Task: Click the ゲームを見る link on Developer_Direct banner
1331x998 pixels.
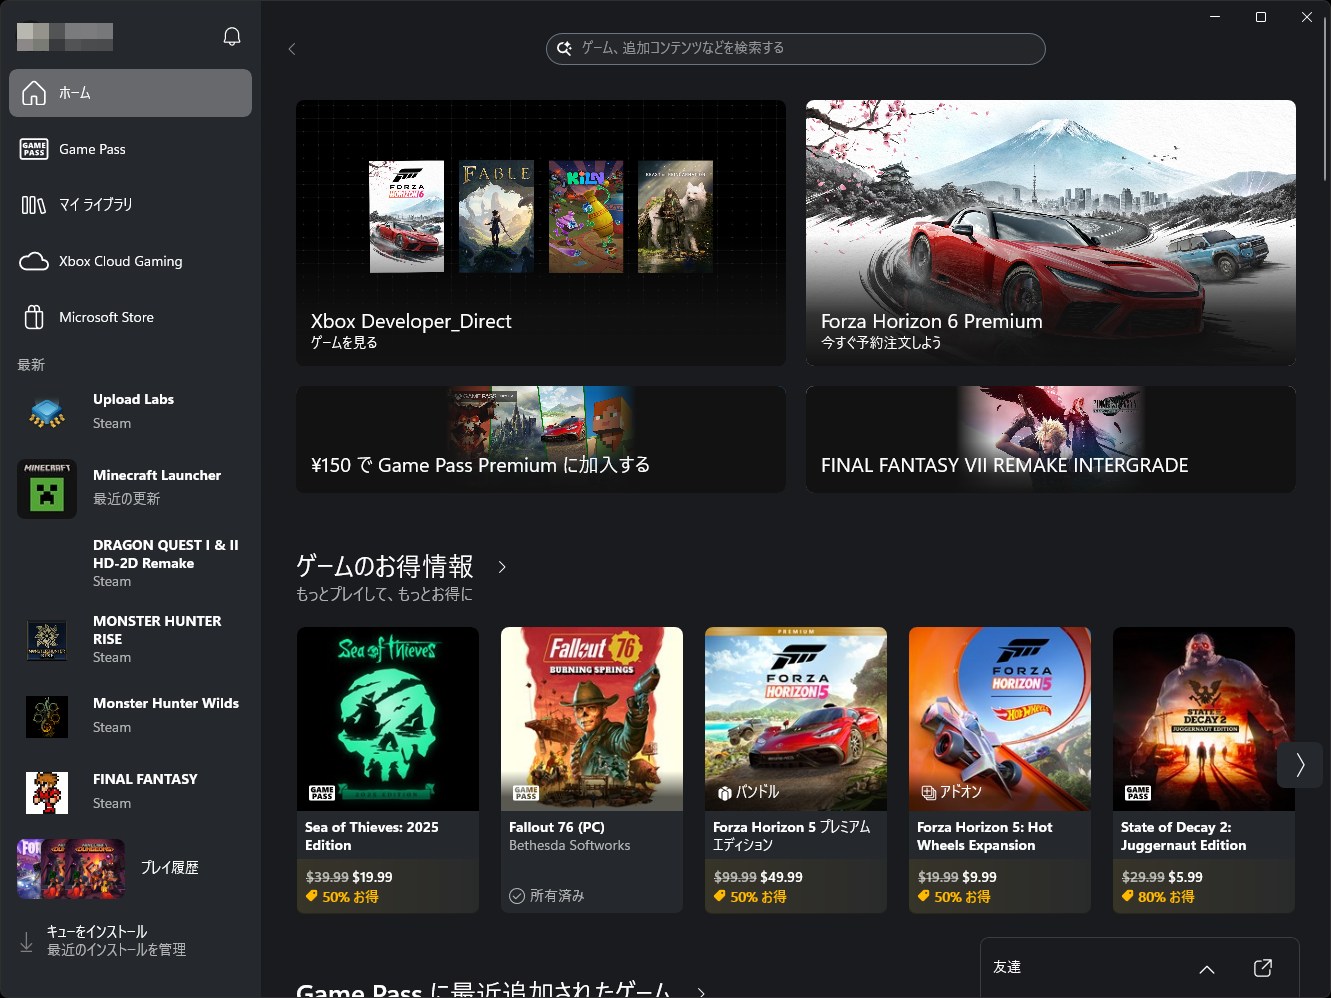Action: click(x=346, y=341)
